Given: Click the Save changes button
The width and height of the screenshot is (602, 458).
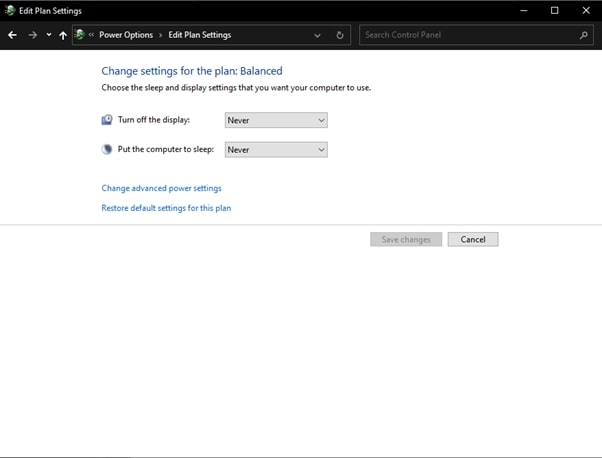Looking at the screenshot, I should click(406, 240).
